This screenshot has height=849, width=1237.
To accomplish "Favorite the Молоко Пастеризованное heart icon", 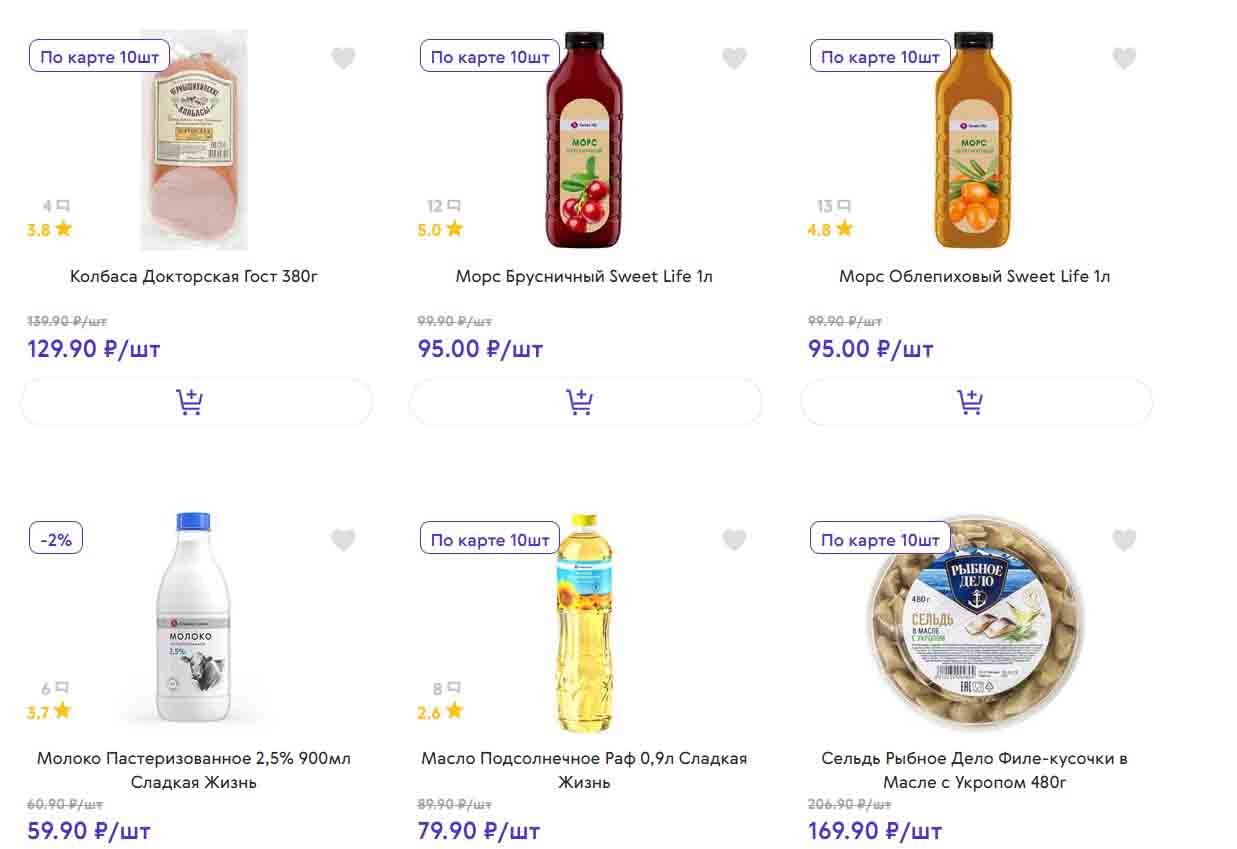I will [343, 540].
